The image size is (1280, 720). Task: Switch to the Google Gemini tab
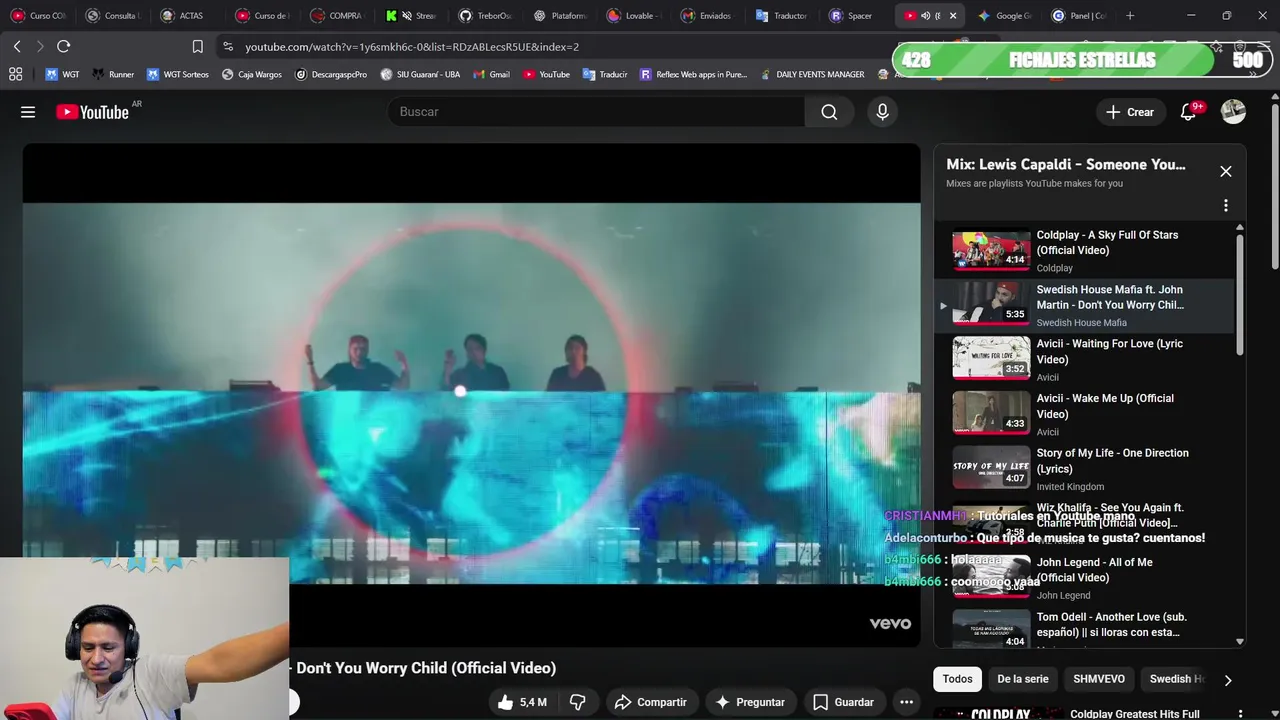pyautogui.click(x=1006, y=16)
